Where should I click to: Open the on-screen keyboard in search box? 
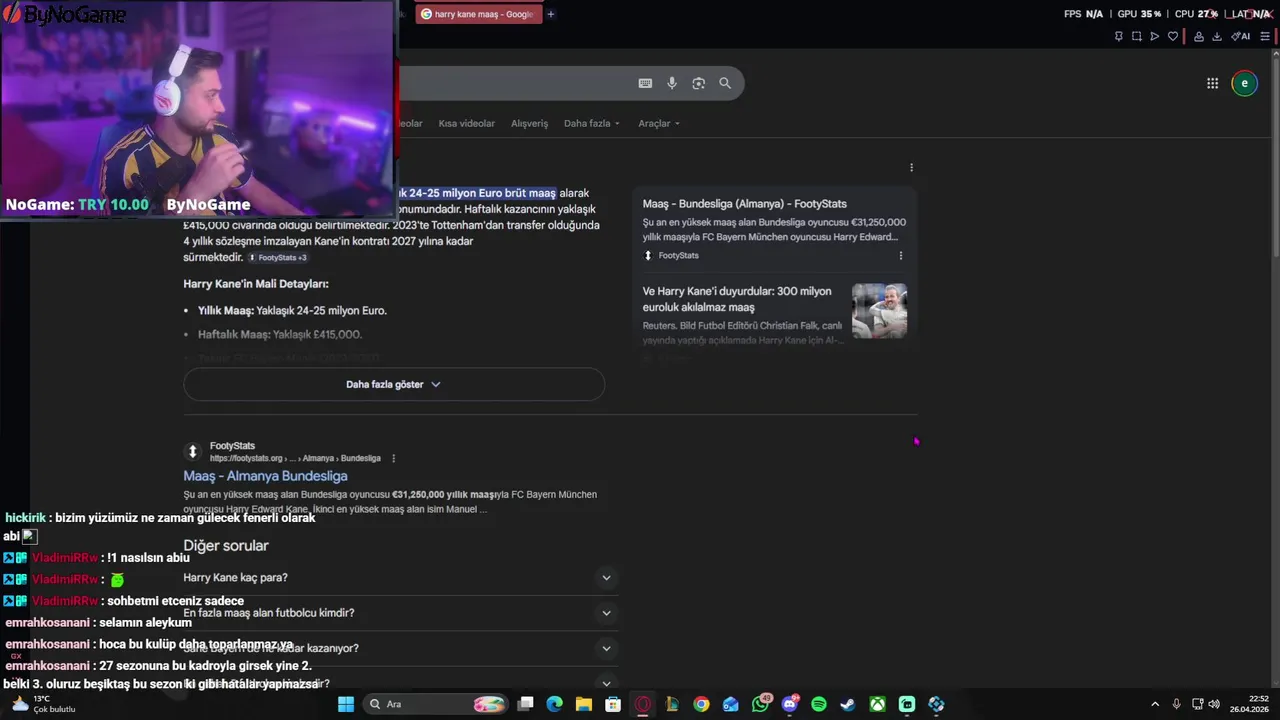click(x=645, y=84)
